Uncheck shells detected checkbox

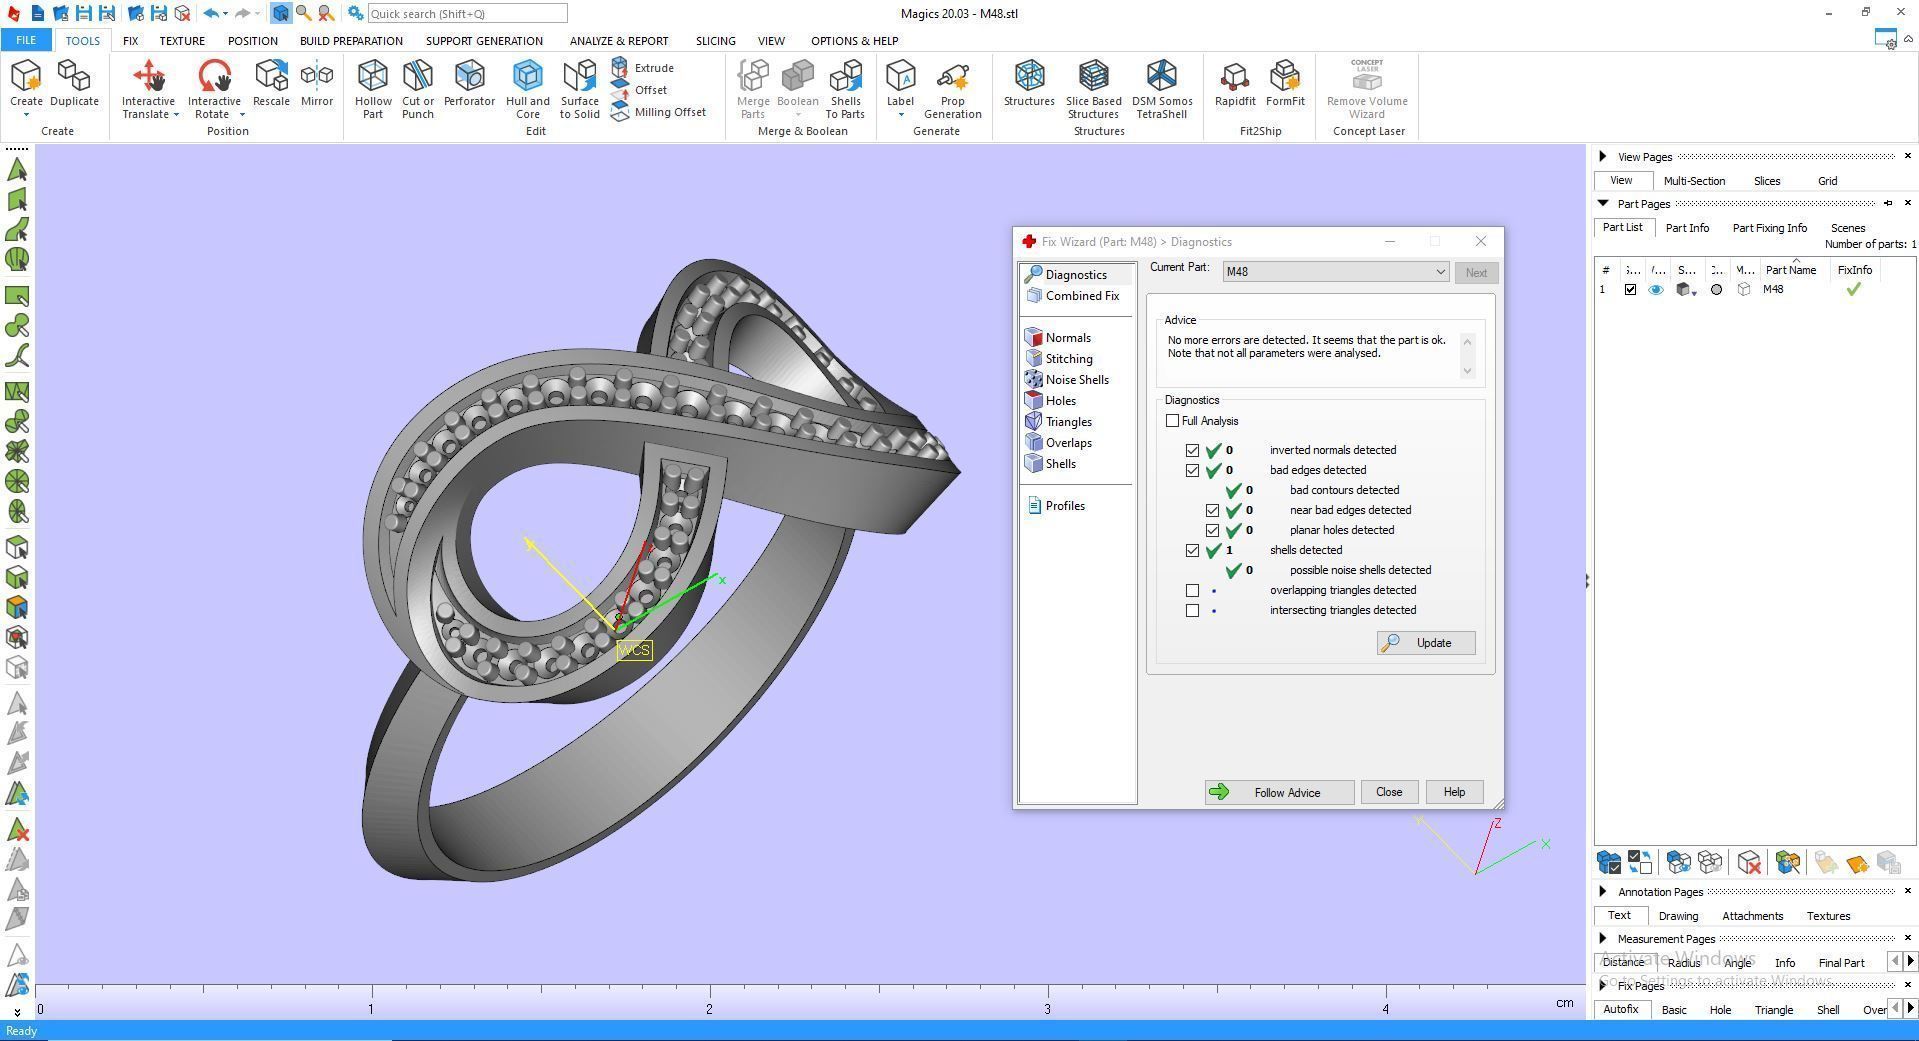[1192, 551]
